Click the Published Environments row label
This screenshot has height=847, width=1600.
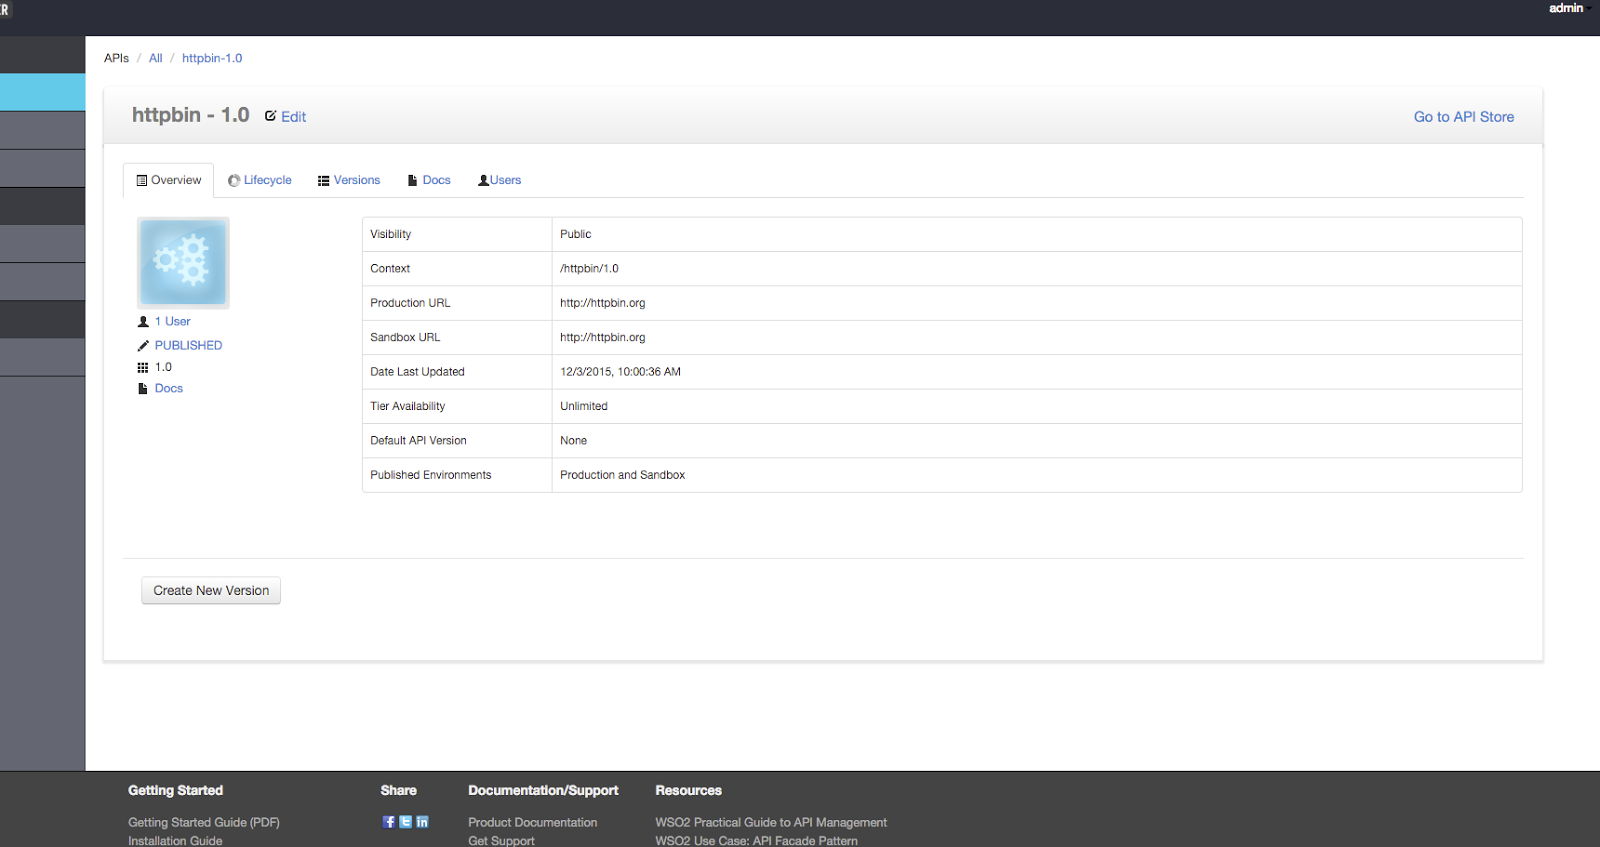click(x=430, y=475)
